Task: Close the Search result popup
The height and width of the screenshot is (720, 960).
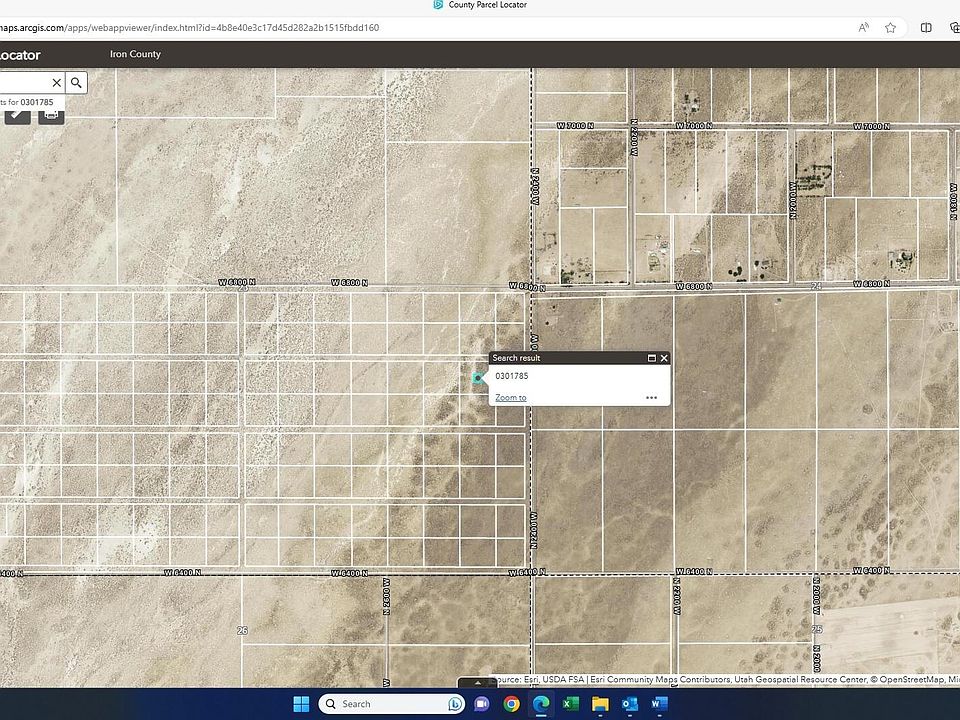Action: 664,358
